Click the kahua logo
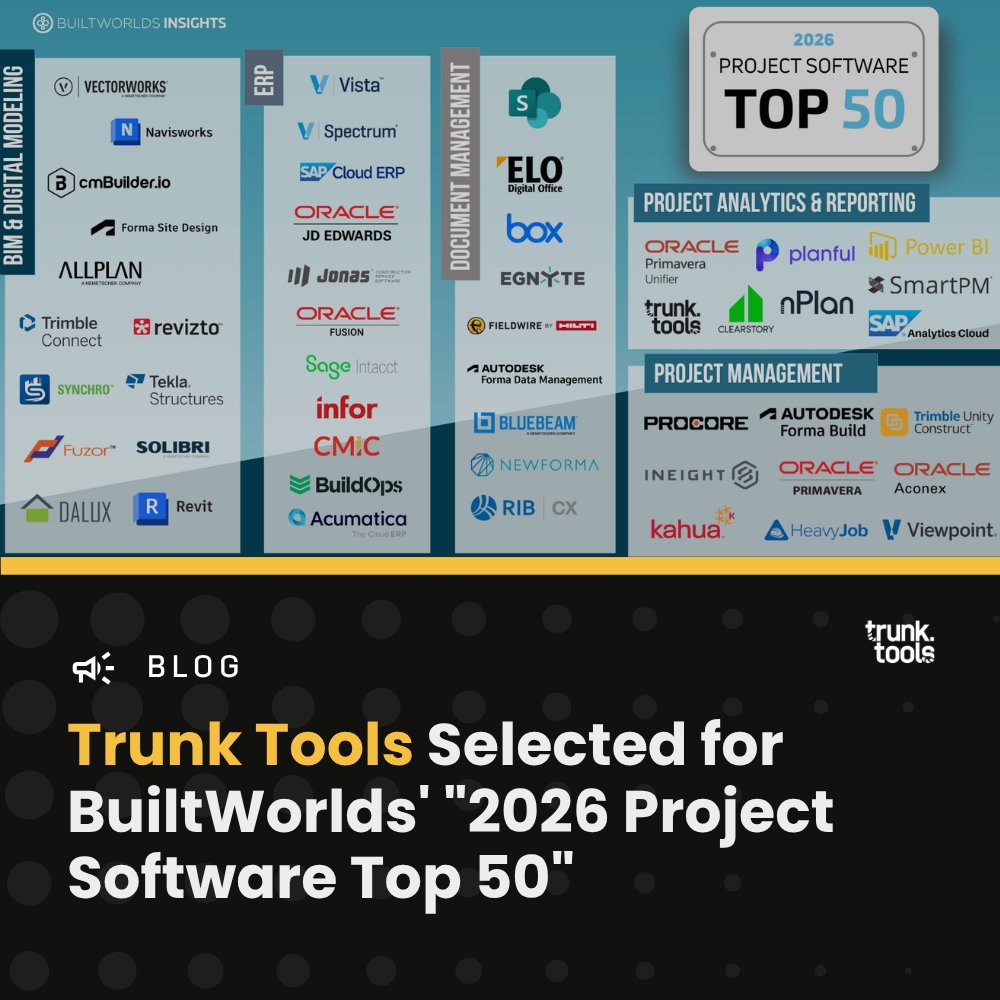The image size is (1000, 1000). point(692,524)
